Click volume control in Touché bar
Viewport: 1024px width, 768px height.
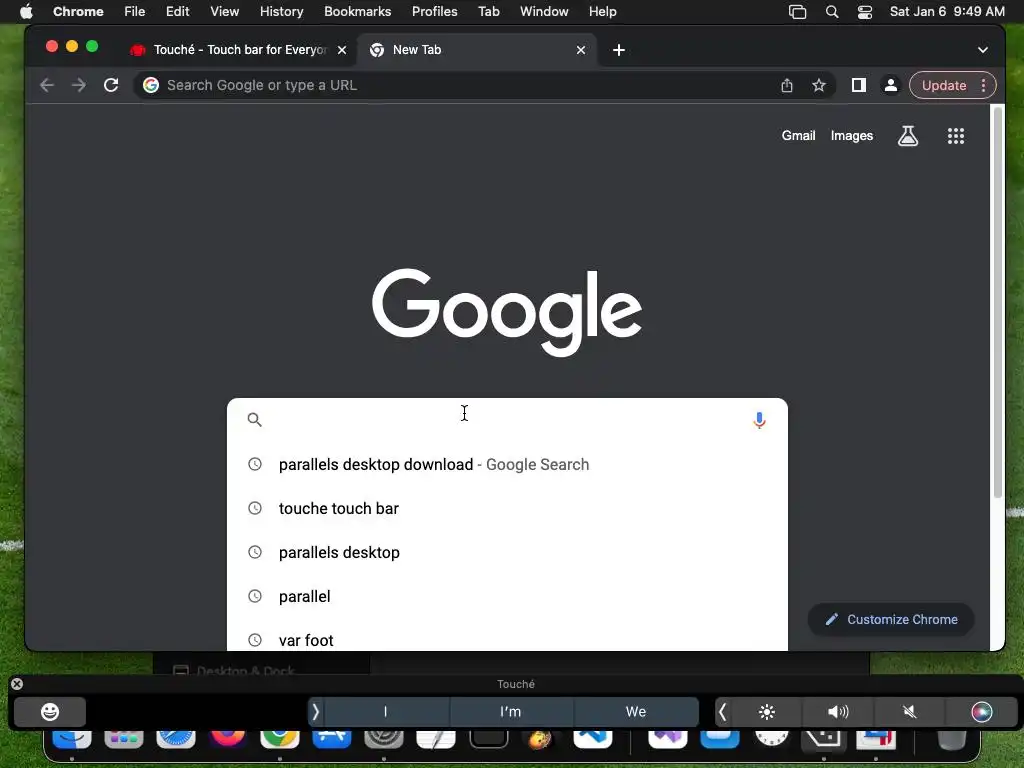[x=839, y=712]
